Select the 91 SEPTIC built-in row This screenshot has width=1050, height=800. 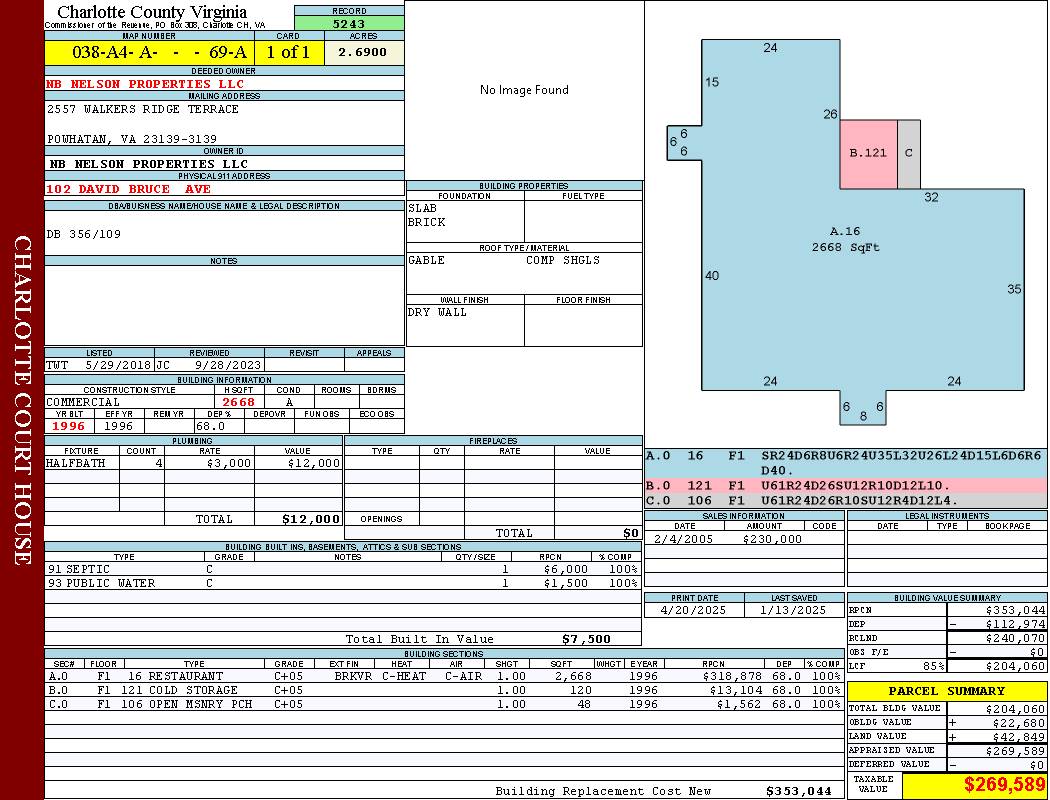tap(342, 569)
